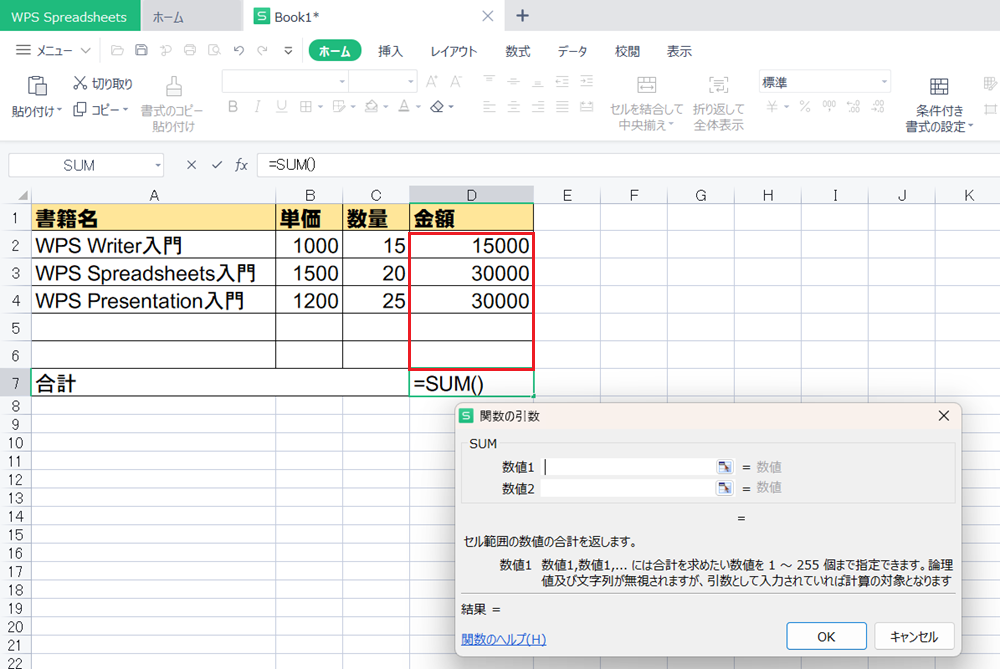Expand the コピー options arrow
Screen dimensions: 1000x669
coord(126,110)
